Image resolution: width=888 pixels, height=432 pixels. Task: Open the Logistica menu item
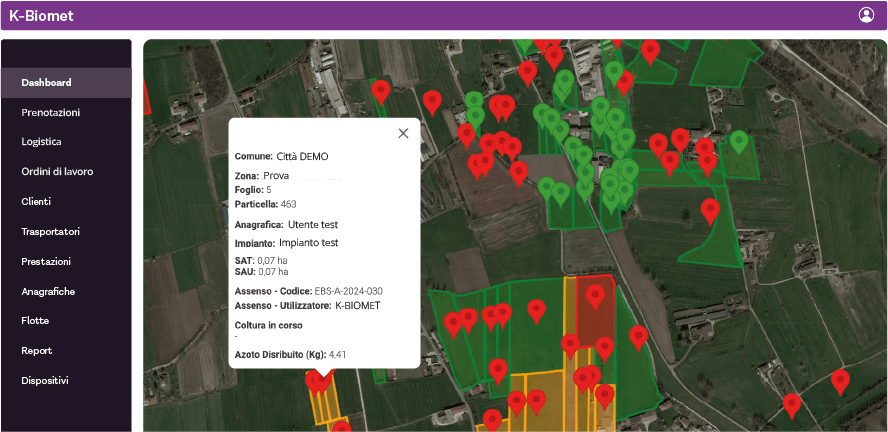click(41, 142)
